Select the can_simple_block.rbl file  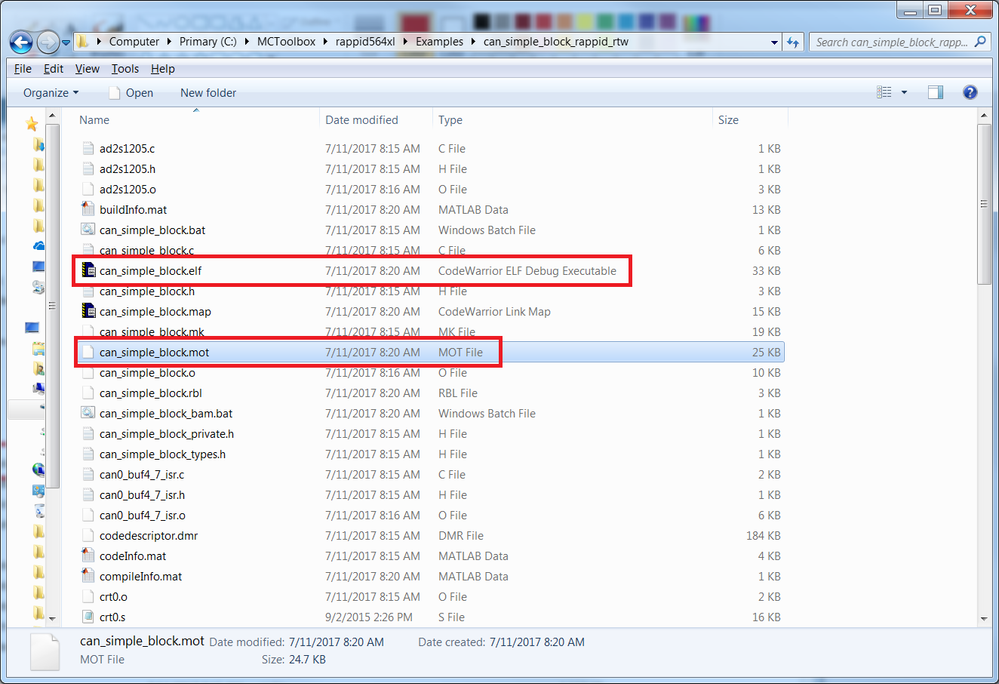150,393
